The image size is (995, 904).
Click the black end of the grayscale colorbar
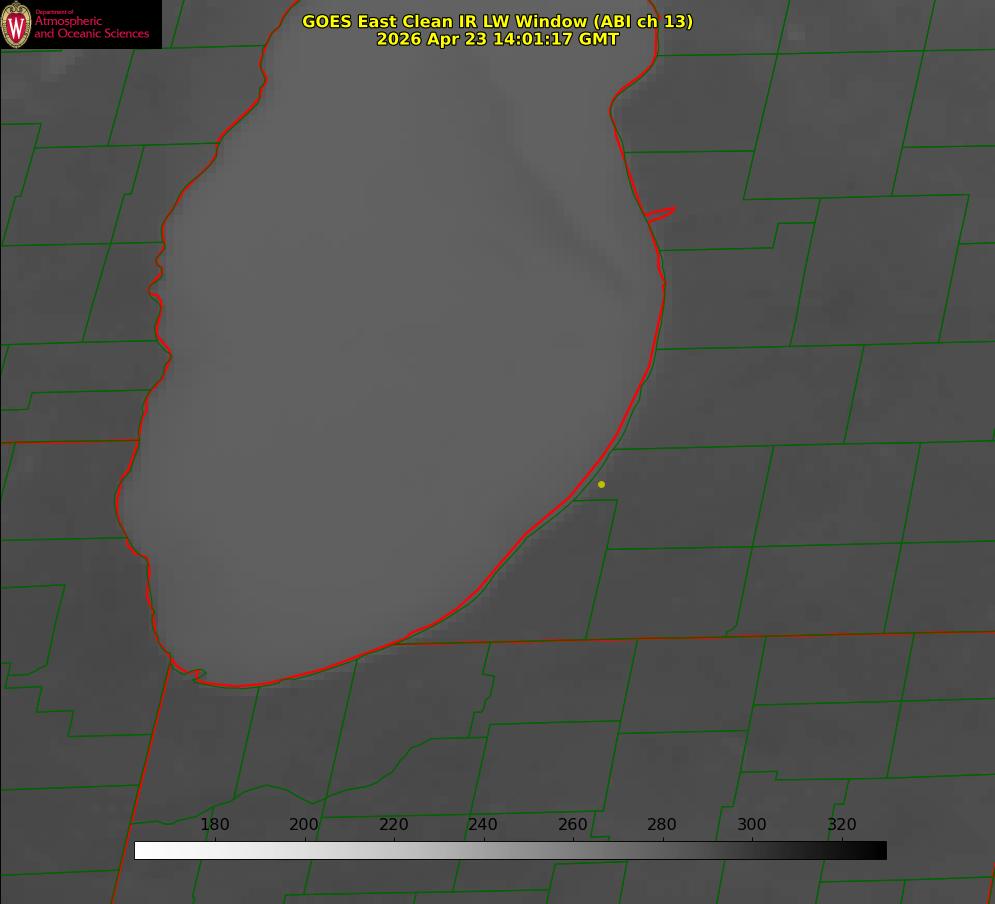878,851
